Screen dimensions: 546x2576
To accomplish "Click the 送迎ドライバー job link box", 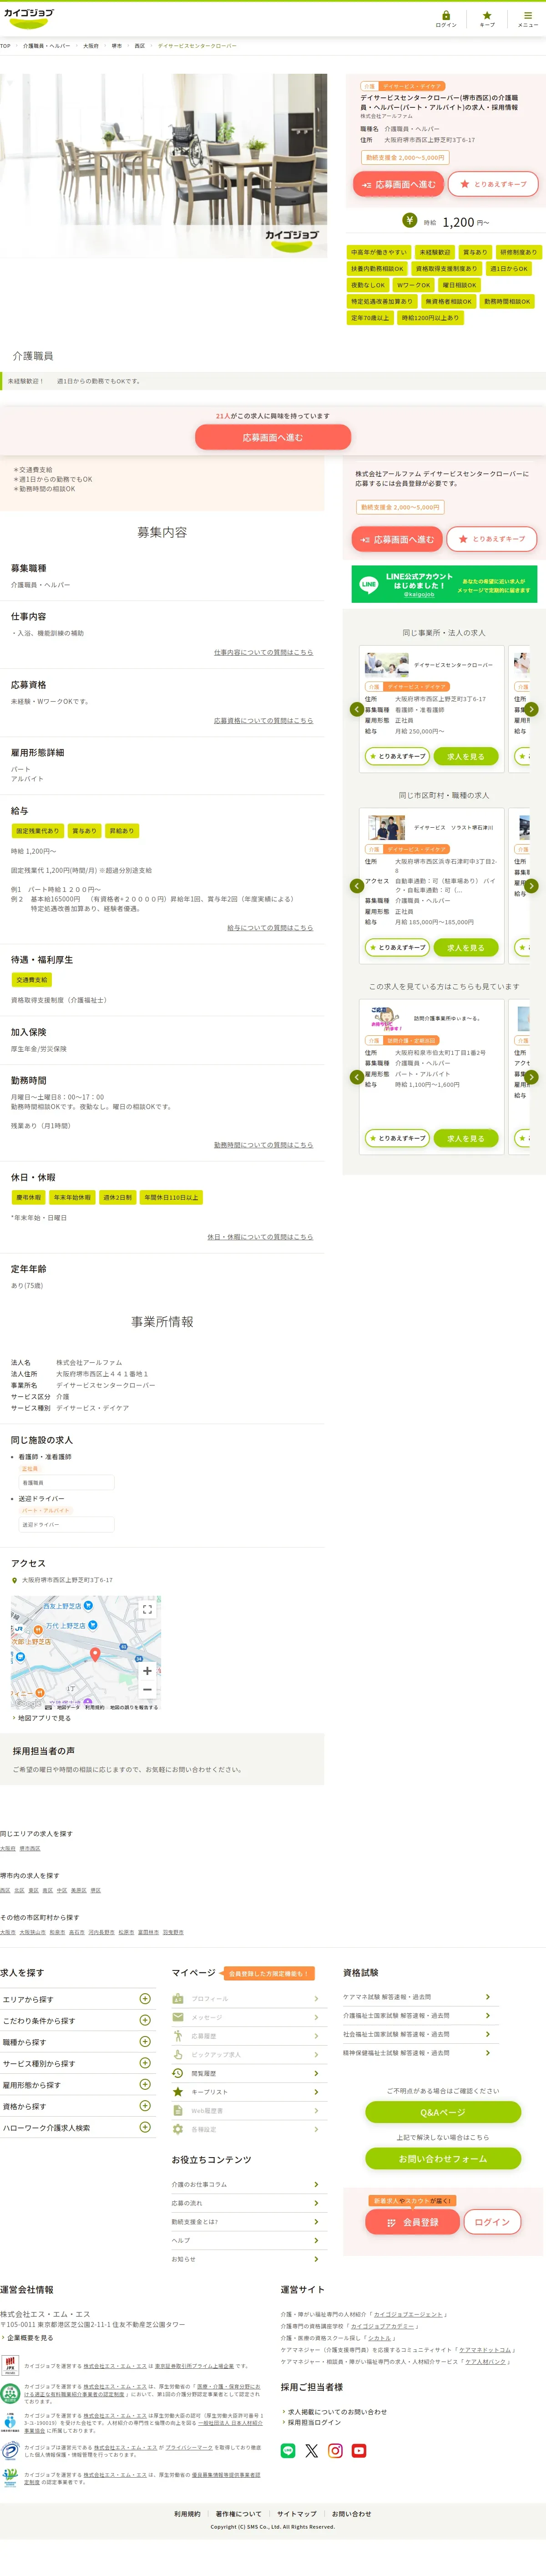I will point(66,1525).
